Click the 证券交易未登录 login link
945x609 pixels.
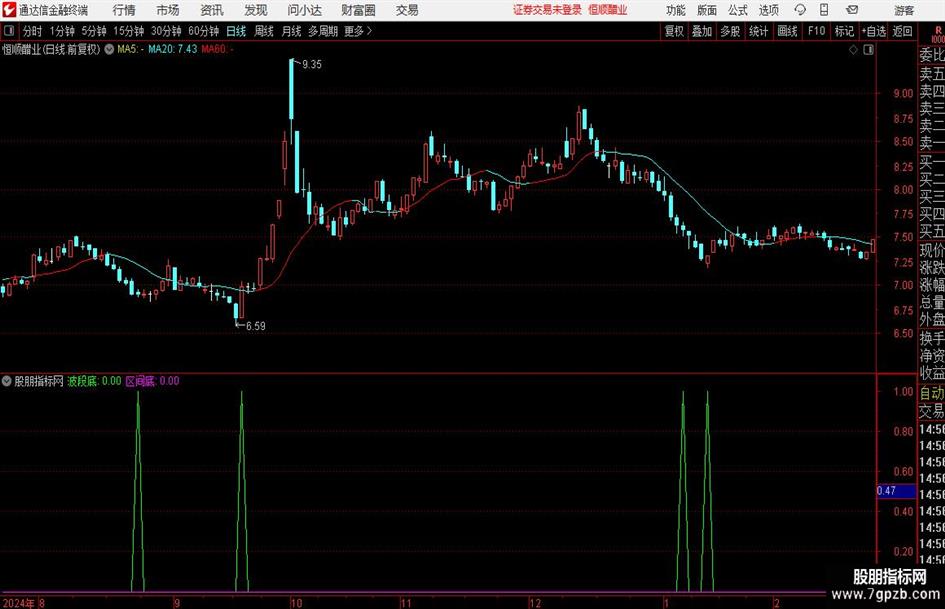547,10
